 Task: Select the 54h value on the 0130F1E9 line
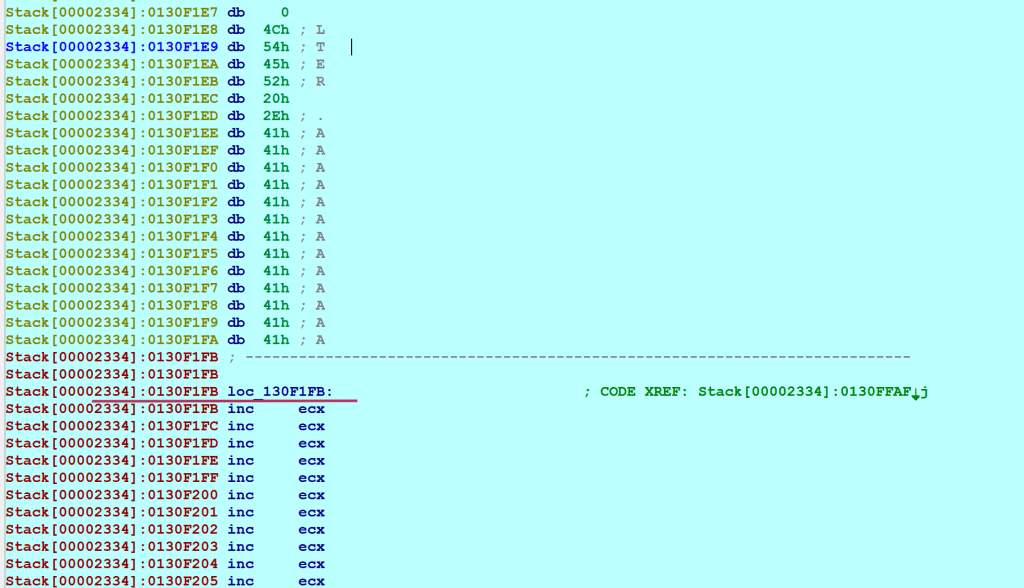click(276, 47)
